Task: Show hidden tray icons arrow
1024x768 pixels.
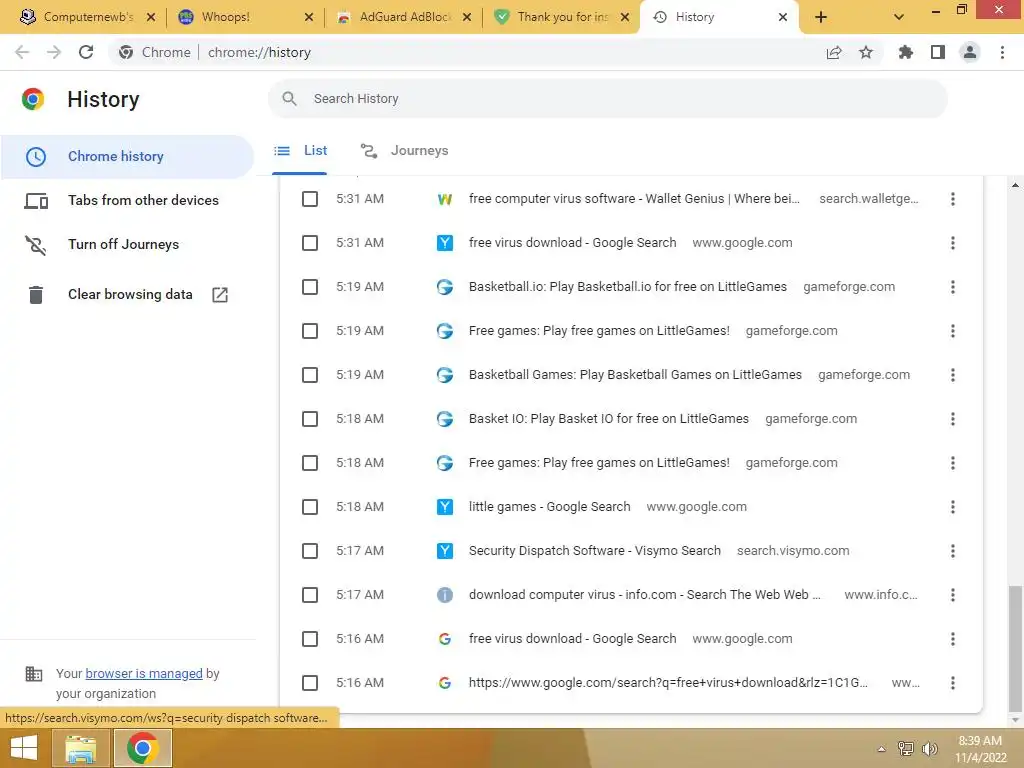Action: (882, 749)
